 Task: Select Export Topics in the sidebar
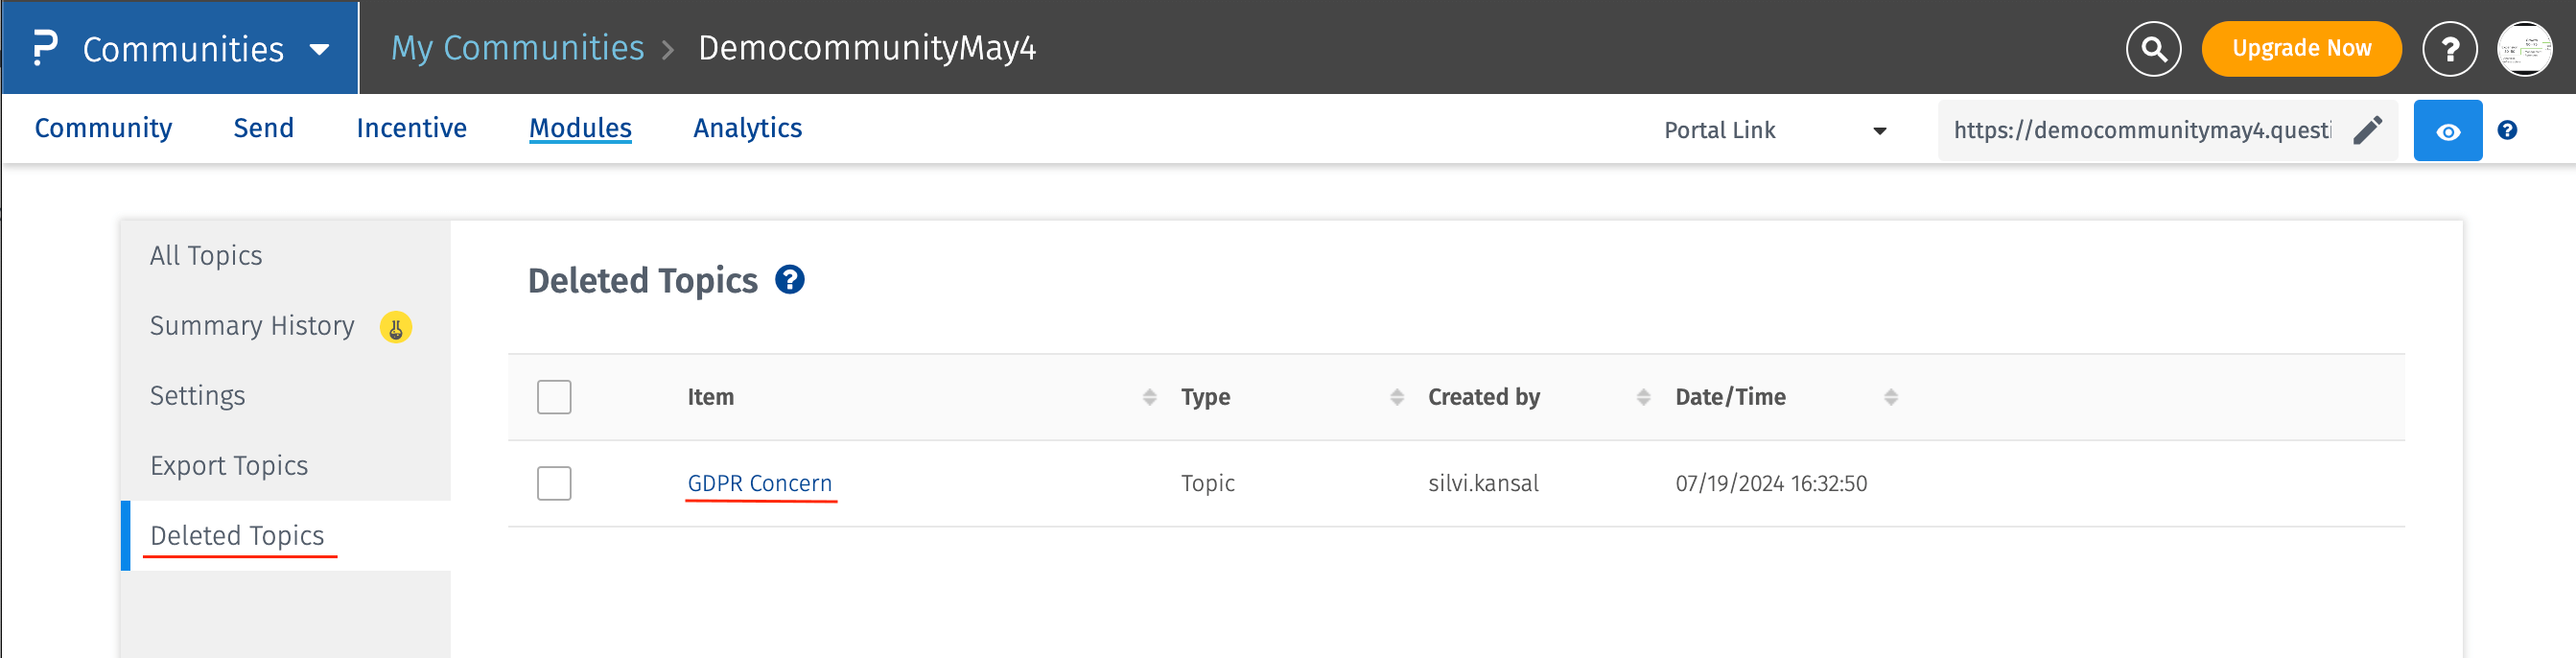click(229, 465)
